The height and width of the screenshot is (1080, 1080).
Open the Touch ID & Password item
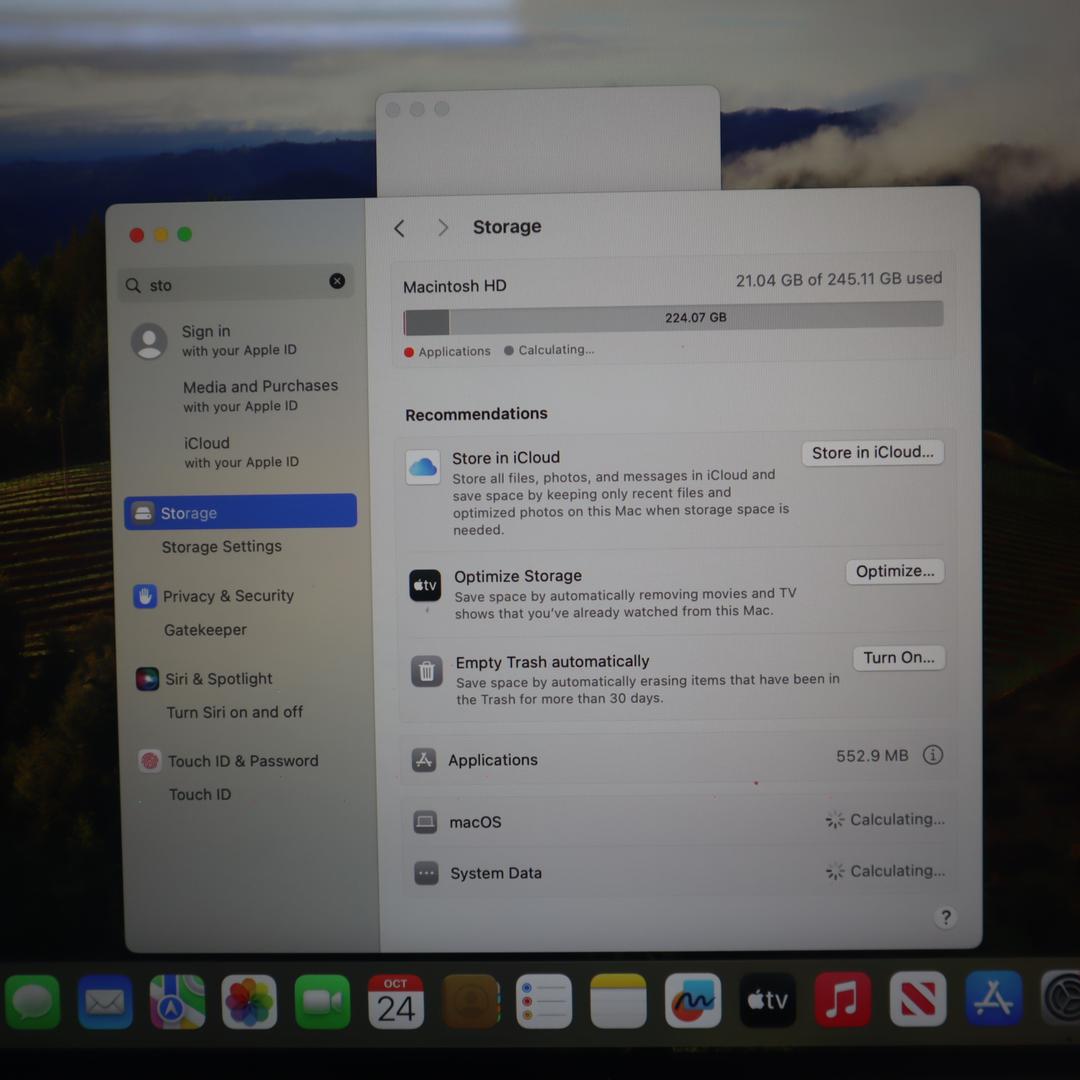point(242,761)
